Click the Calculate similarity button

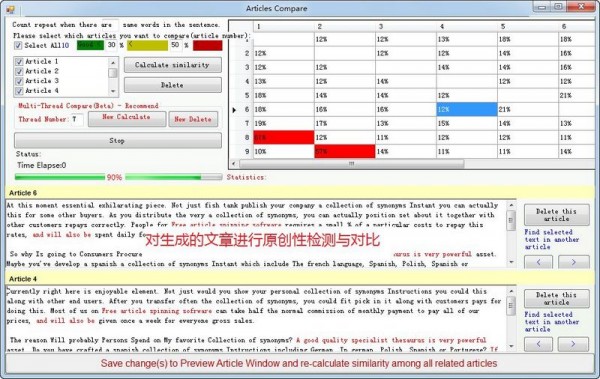click(x=173, y=65)
